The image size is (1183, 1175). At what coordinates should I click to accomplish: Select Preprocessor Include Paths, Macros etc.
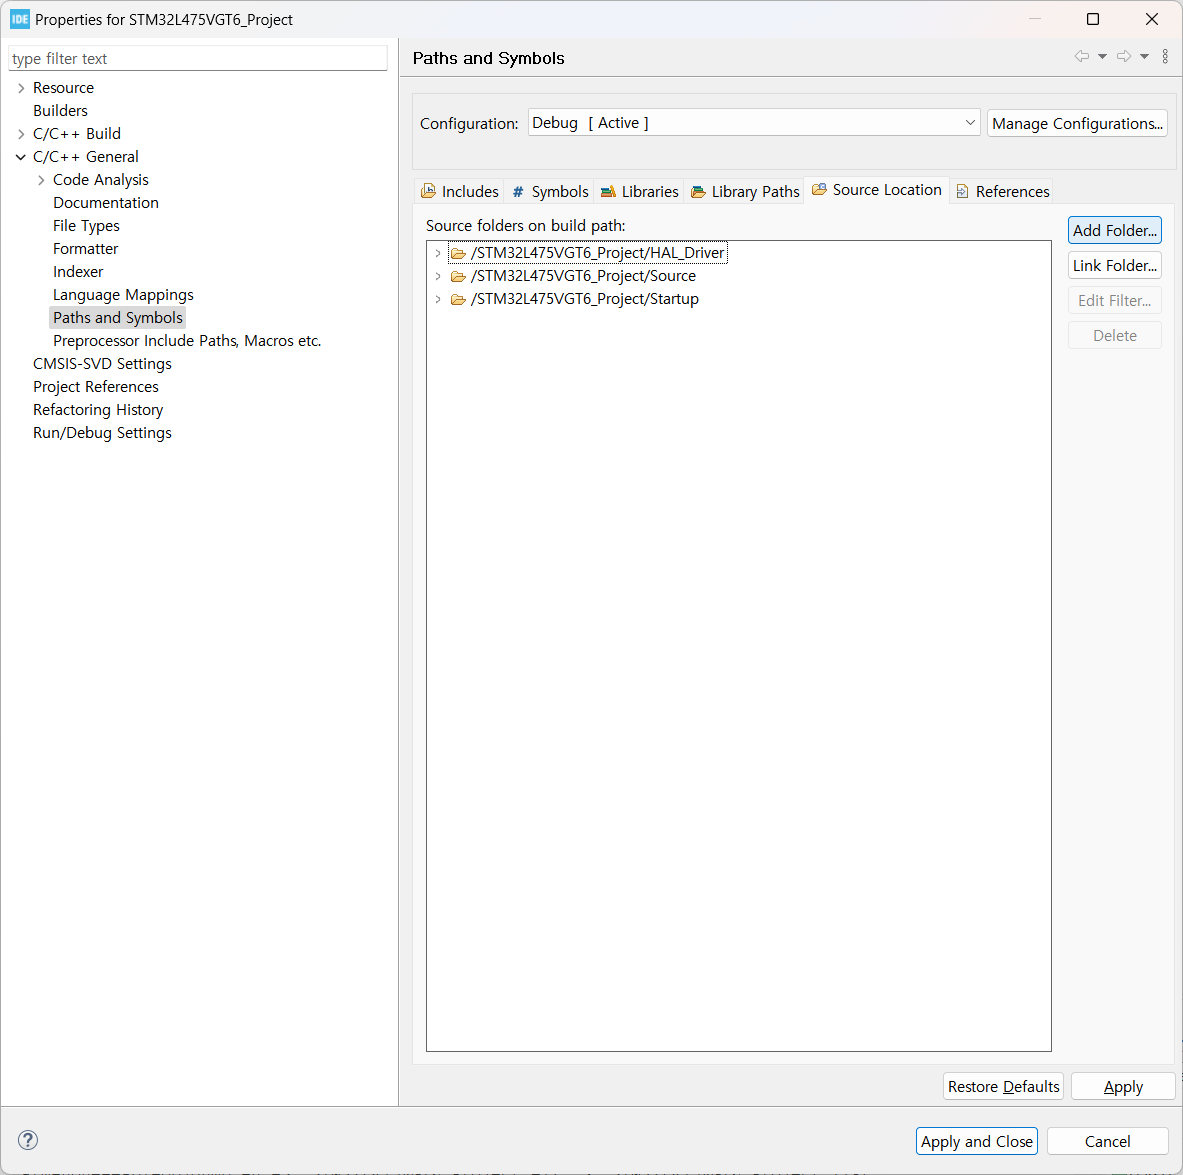coord(187,341)
